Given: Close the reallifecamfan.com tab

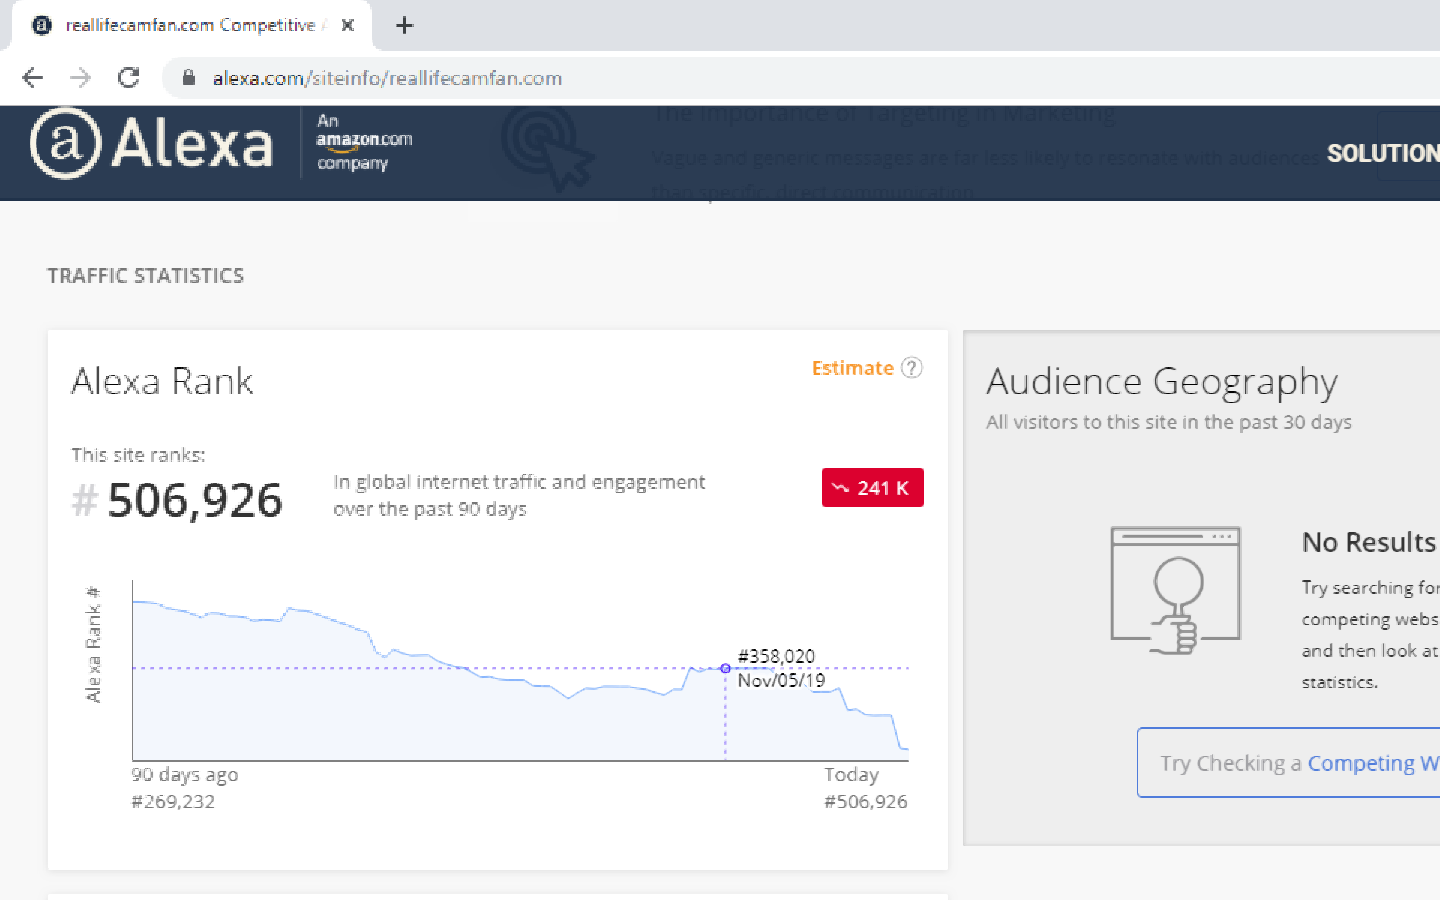Looking at the screenshot, I should click(x=348, y=25).
